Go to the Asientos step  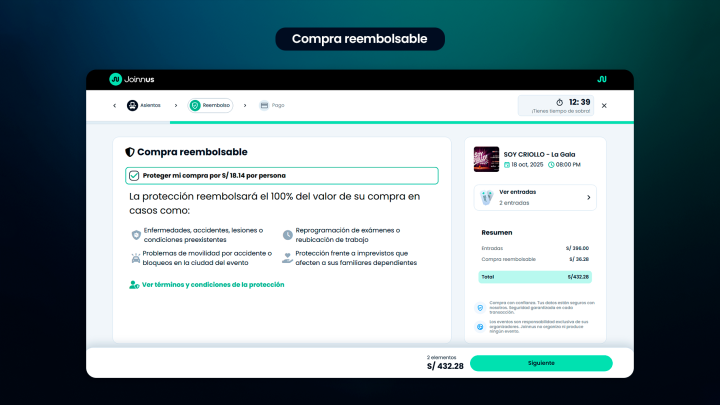[x=152, y=105]
